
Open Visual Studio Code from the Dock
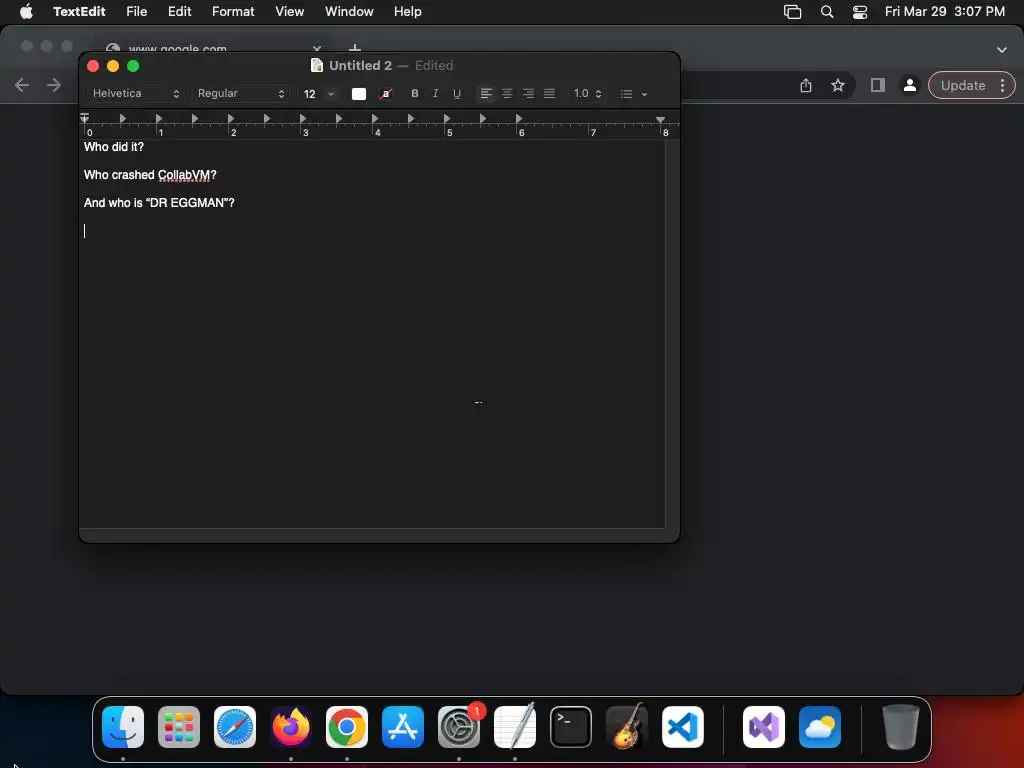coord(683,727)
